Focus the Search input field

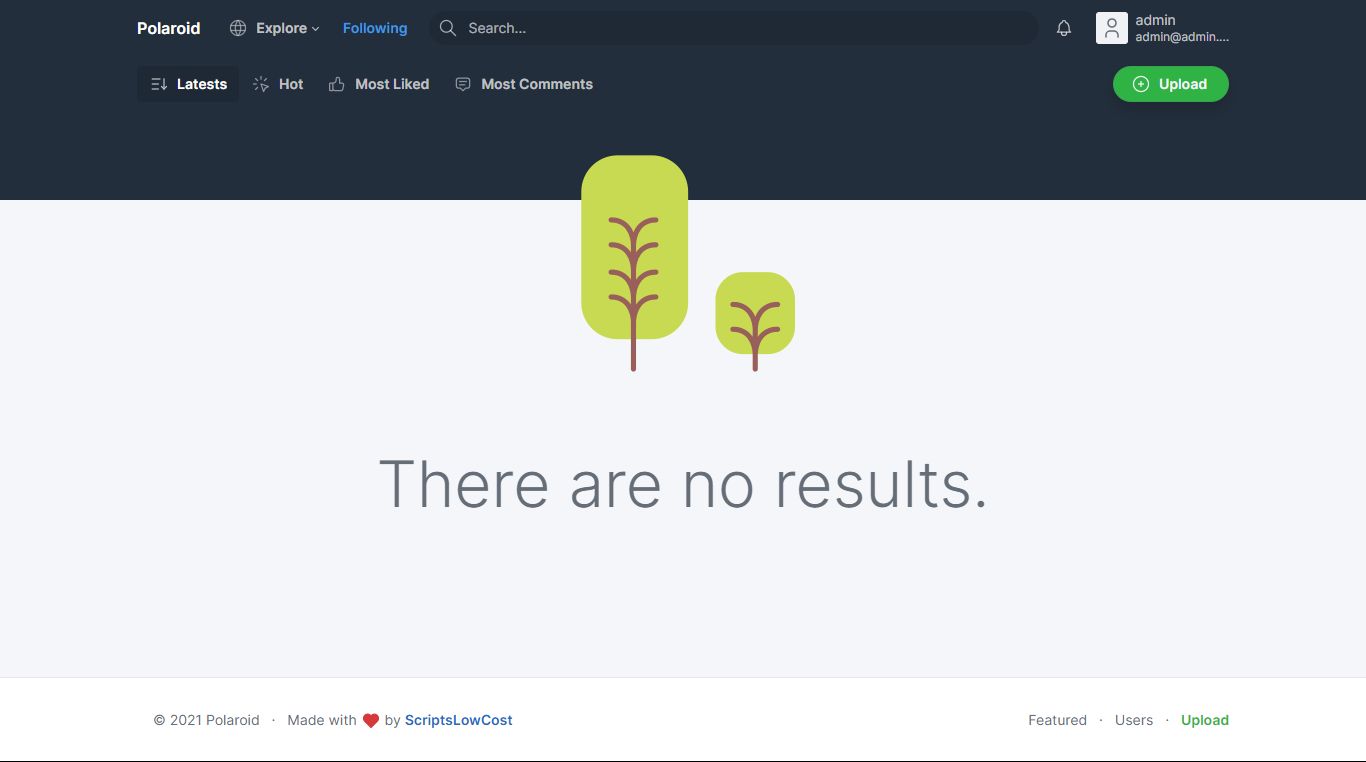coord(734,28)
